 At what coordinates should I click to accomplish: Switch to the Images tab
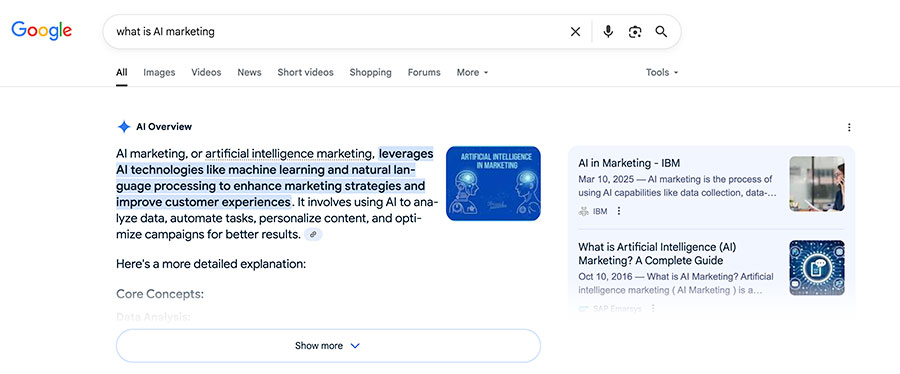tap(159, 72)
